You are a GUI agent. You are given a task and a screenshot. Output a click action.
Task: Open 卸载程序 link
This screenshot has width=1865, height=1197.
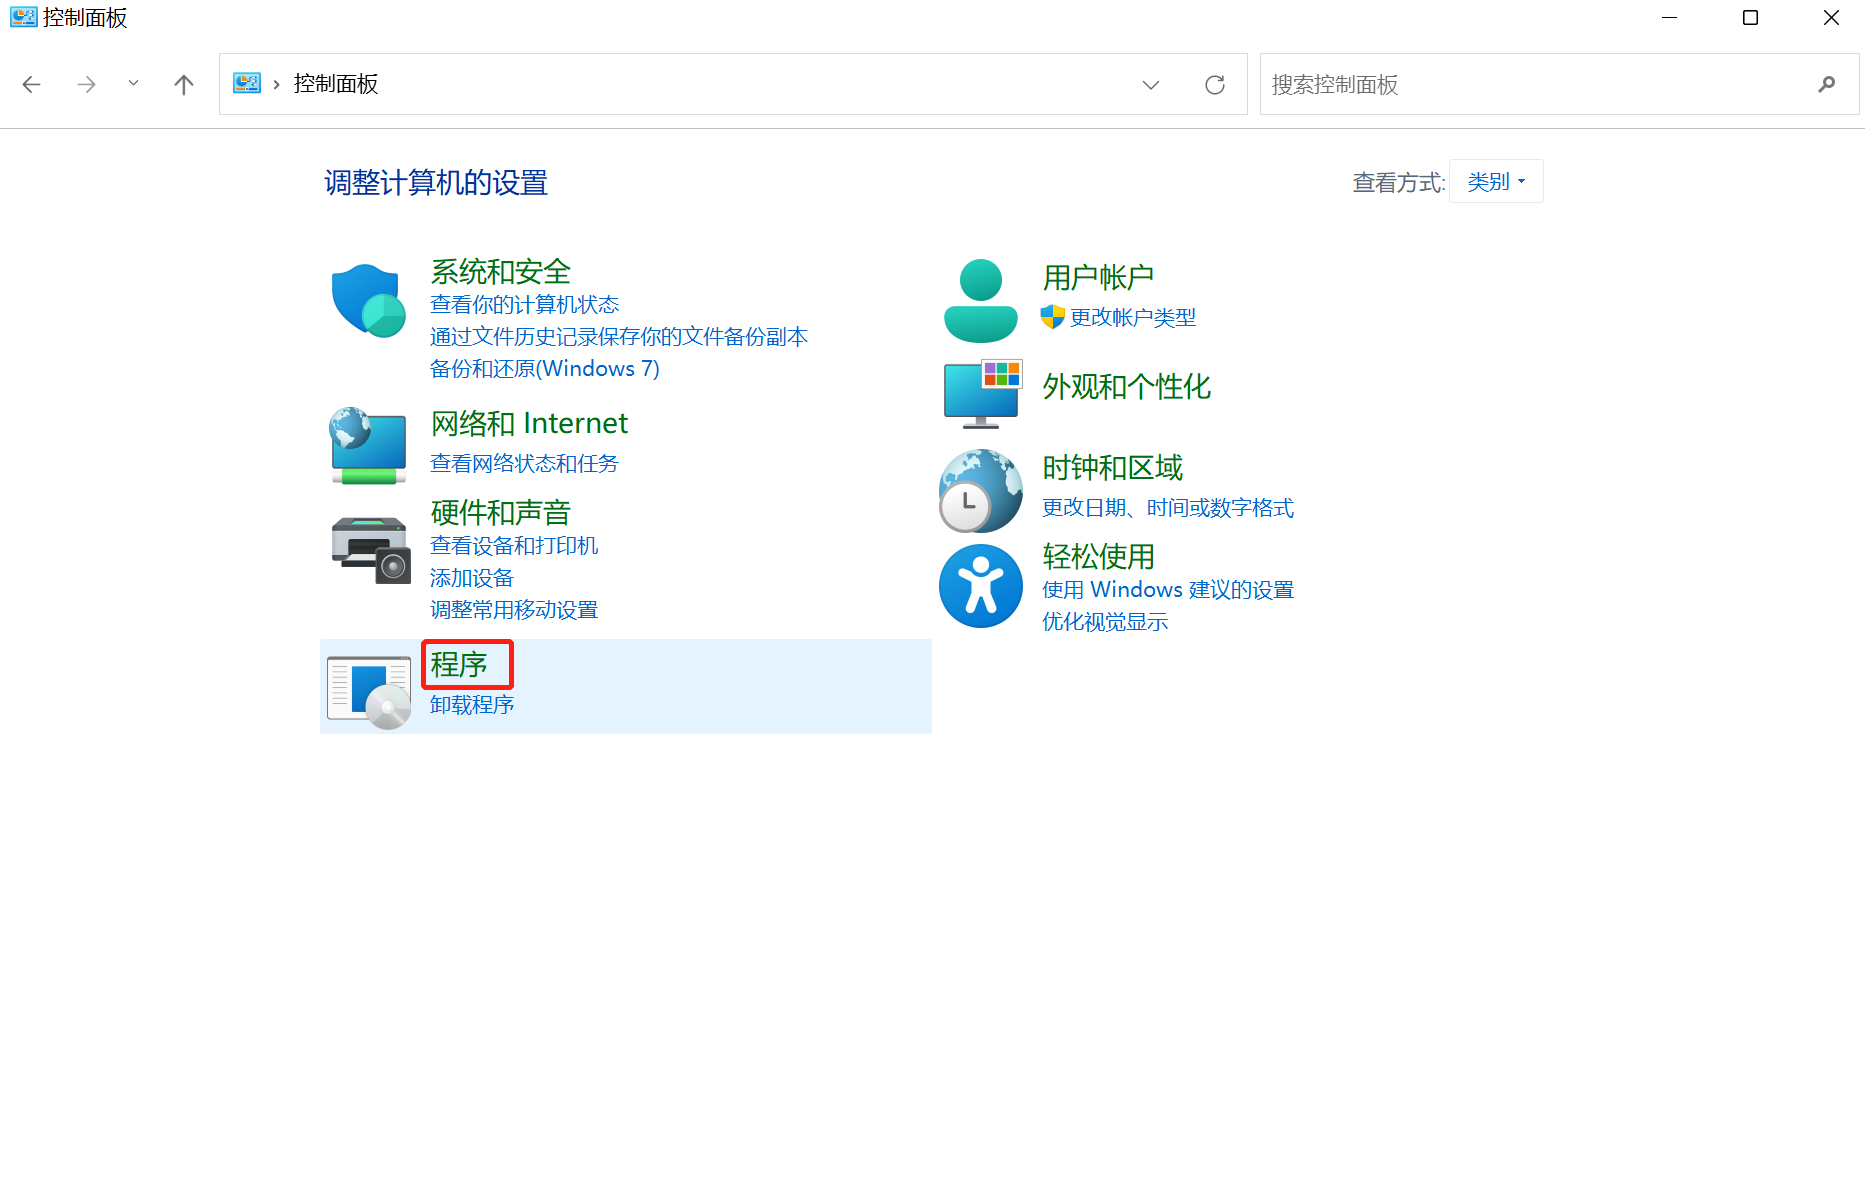tap(470, 704)
